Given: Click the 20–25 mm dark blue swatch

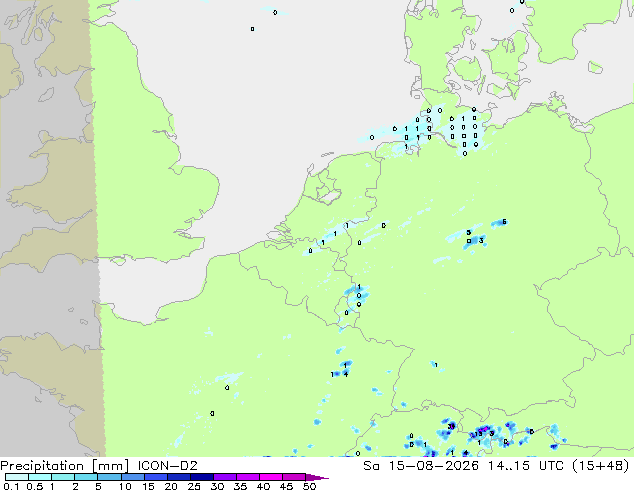Looking at the screenshot, I should [x=178, y=477].
